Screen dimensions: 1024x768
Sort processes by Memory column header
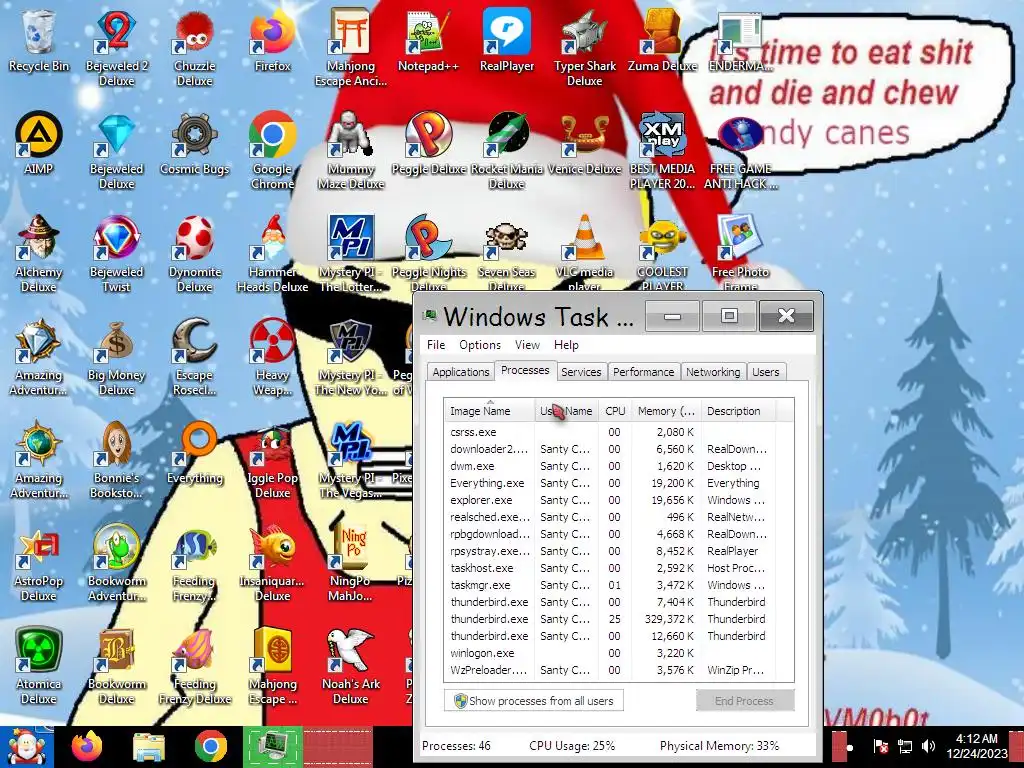tap(665, 411)
